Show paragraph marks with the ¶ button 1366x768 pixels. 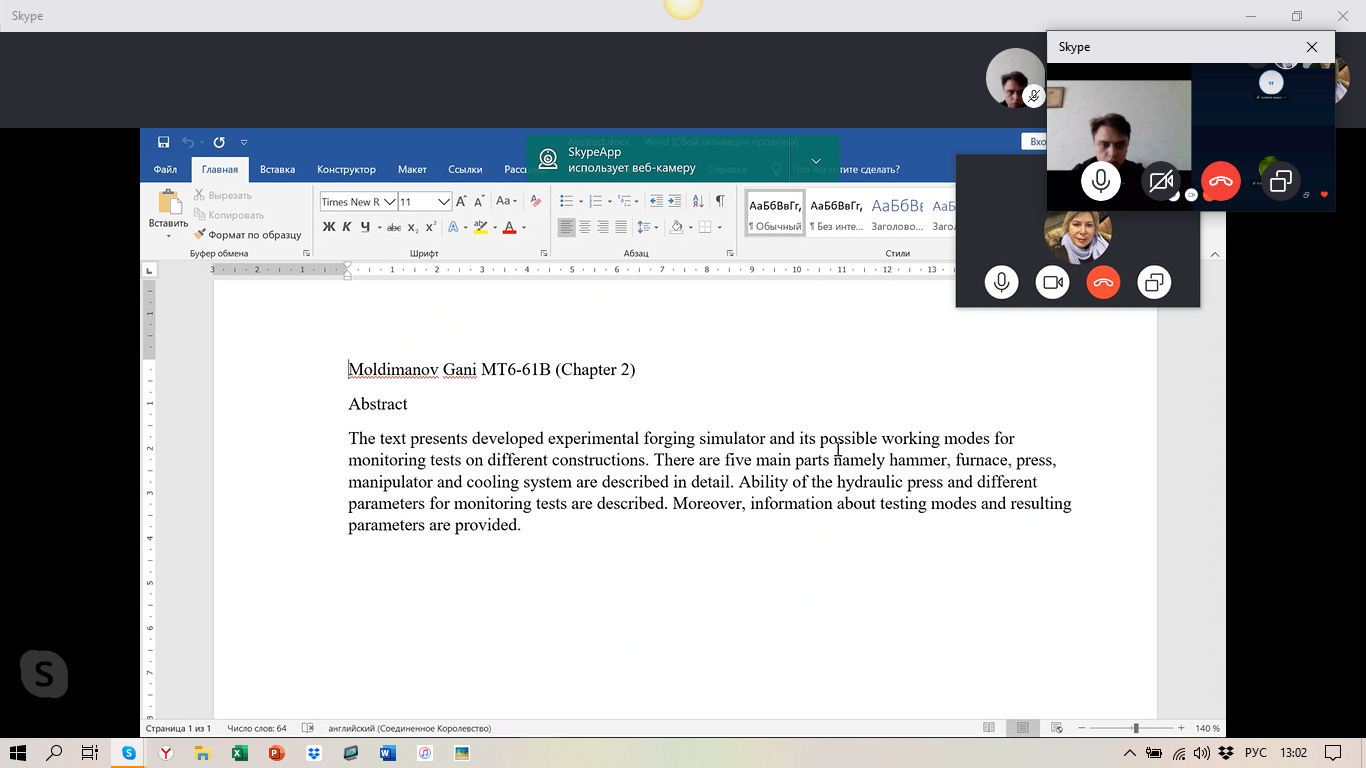719,201
